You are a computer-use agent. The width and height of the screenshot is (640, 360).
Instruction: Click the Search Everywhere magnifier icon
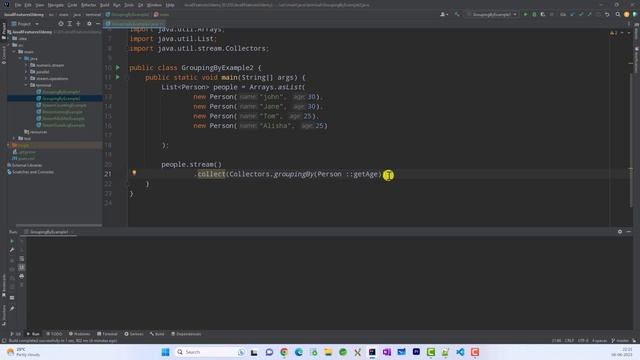tap(618, 14)
